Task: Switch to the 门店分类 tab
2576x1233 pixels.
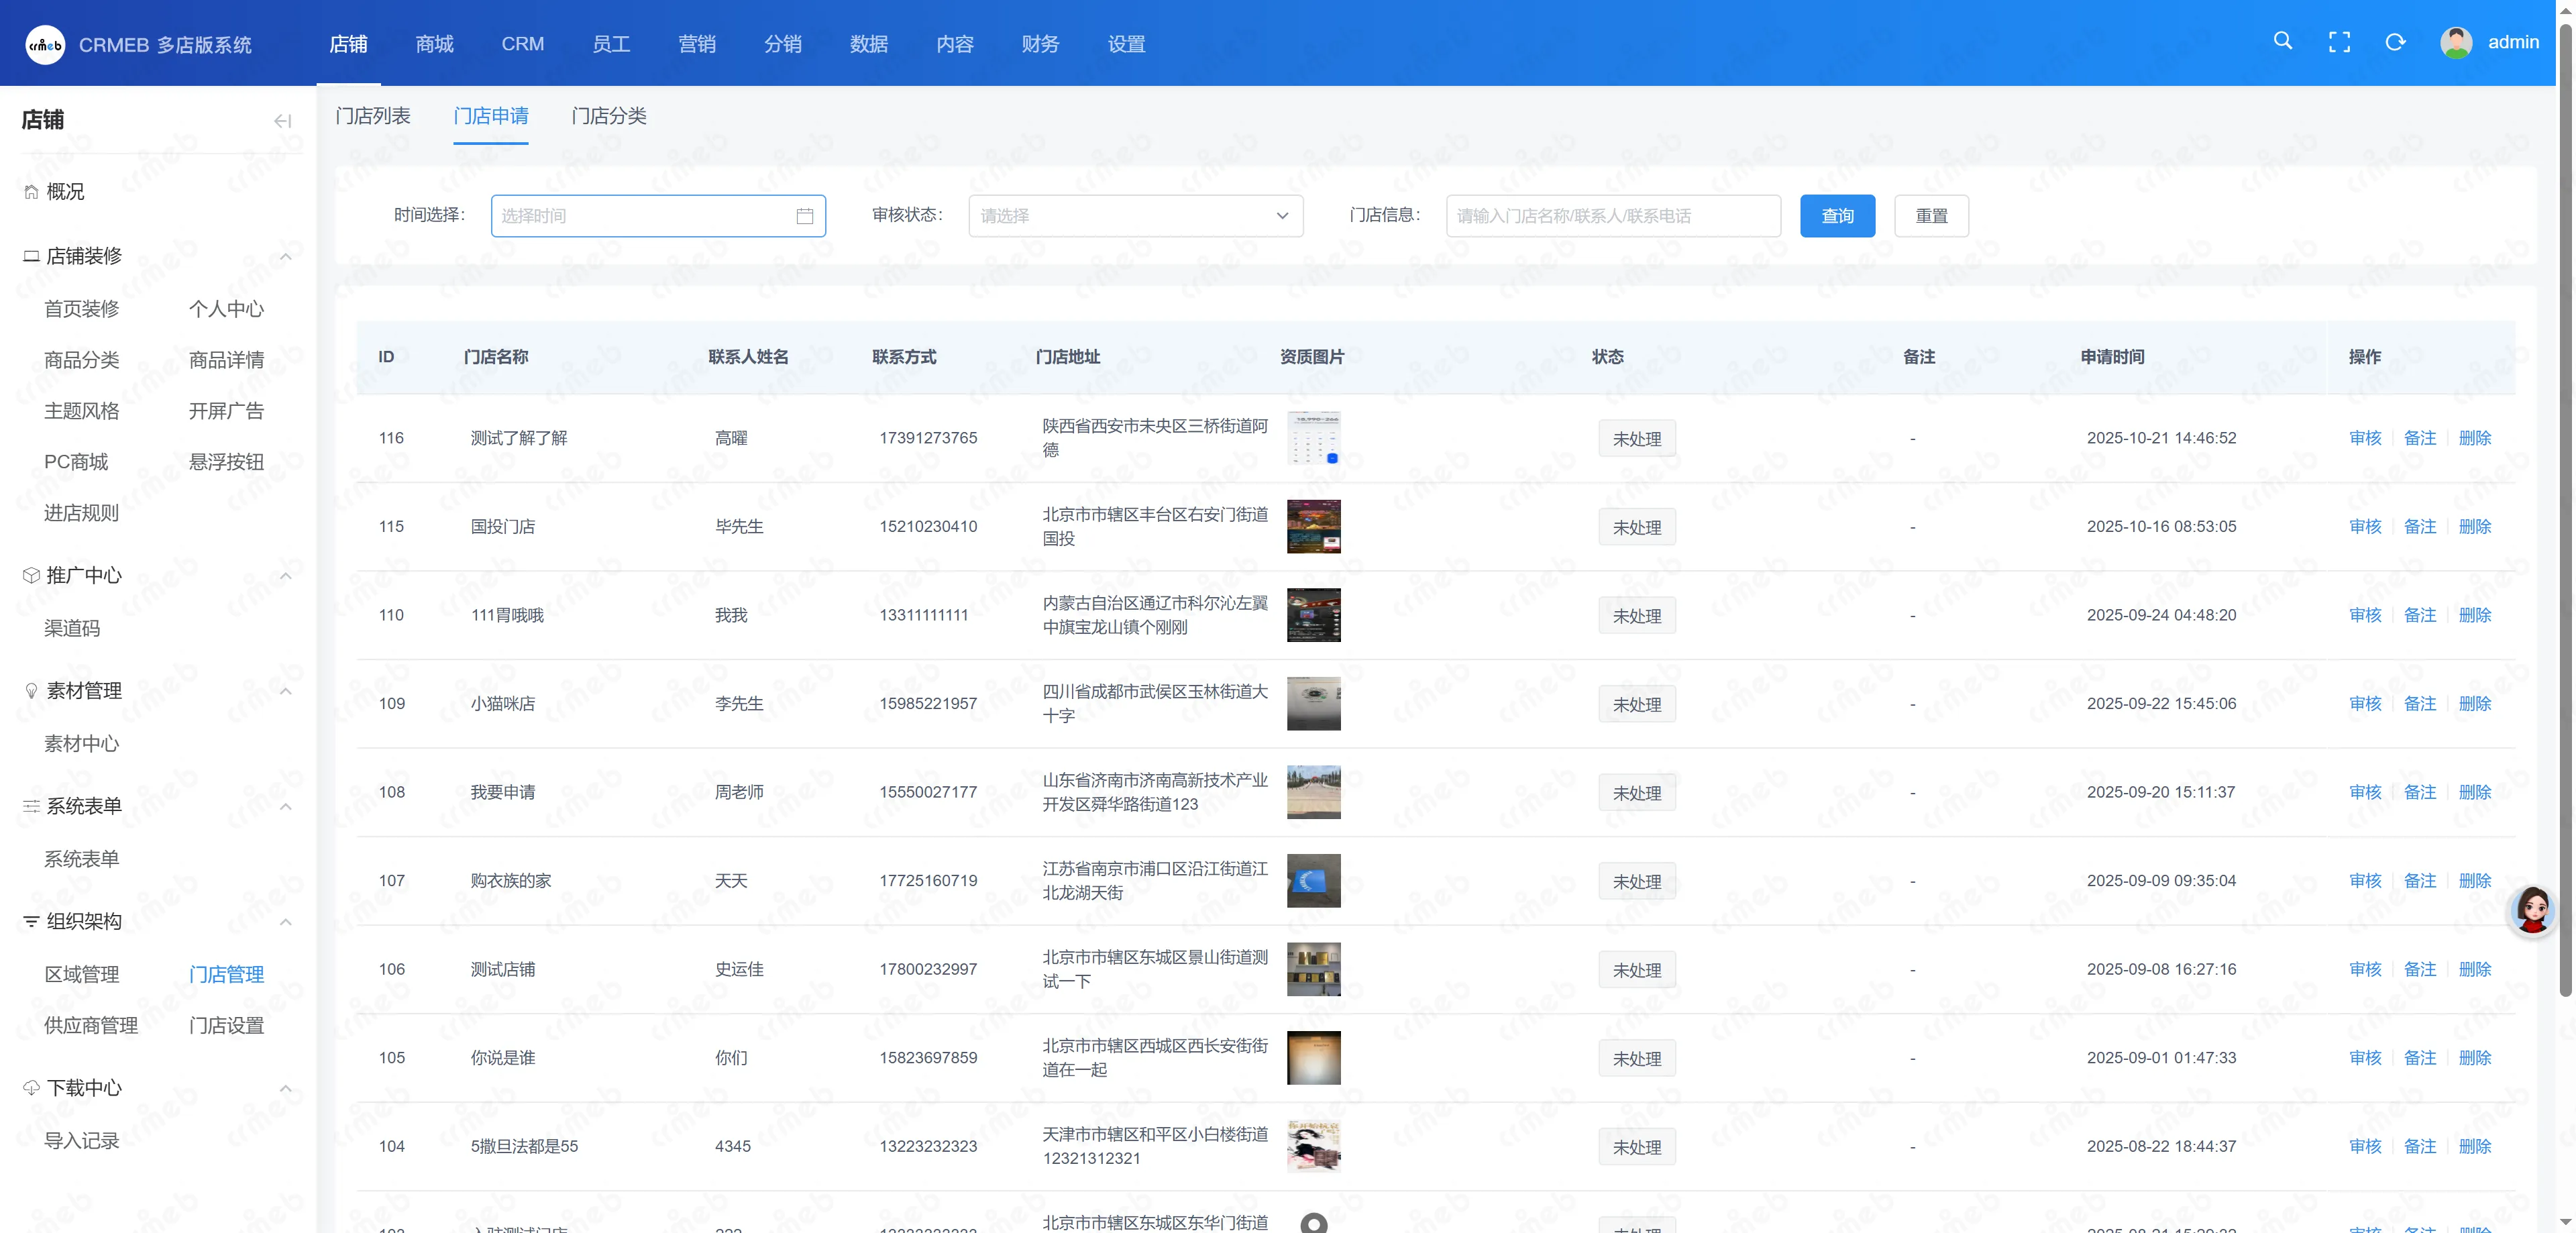Action: [608, 116]
